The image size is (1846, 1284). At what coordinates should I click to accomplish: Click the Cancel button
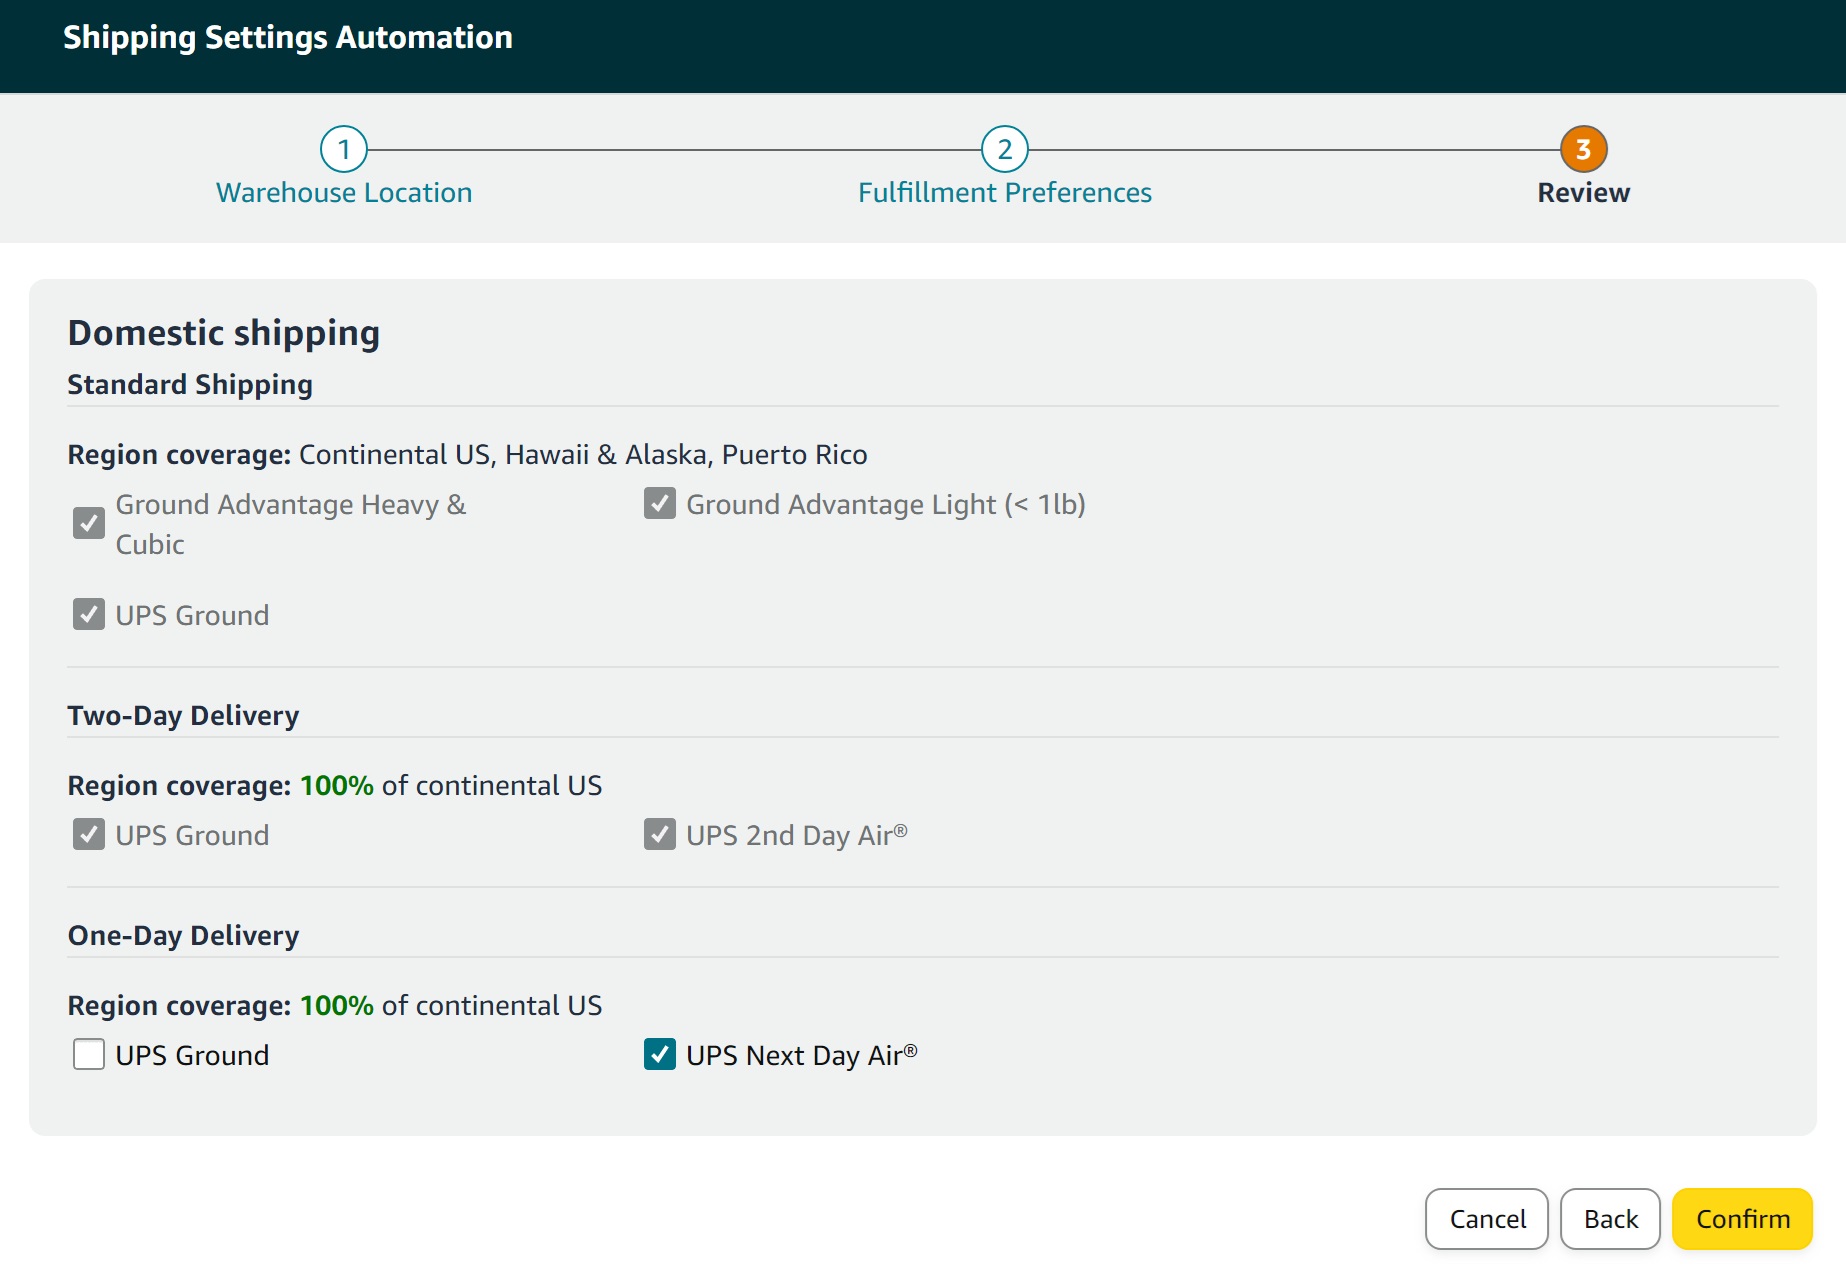click(x=1487, y=1219)
